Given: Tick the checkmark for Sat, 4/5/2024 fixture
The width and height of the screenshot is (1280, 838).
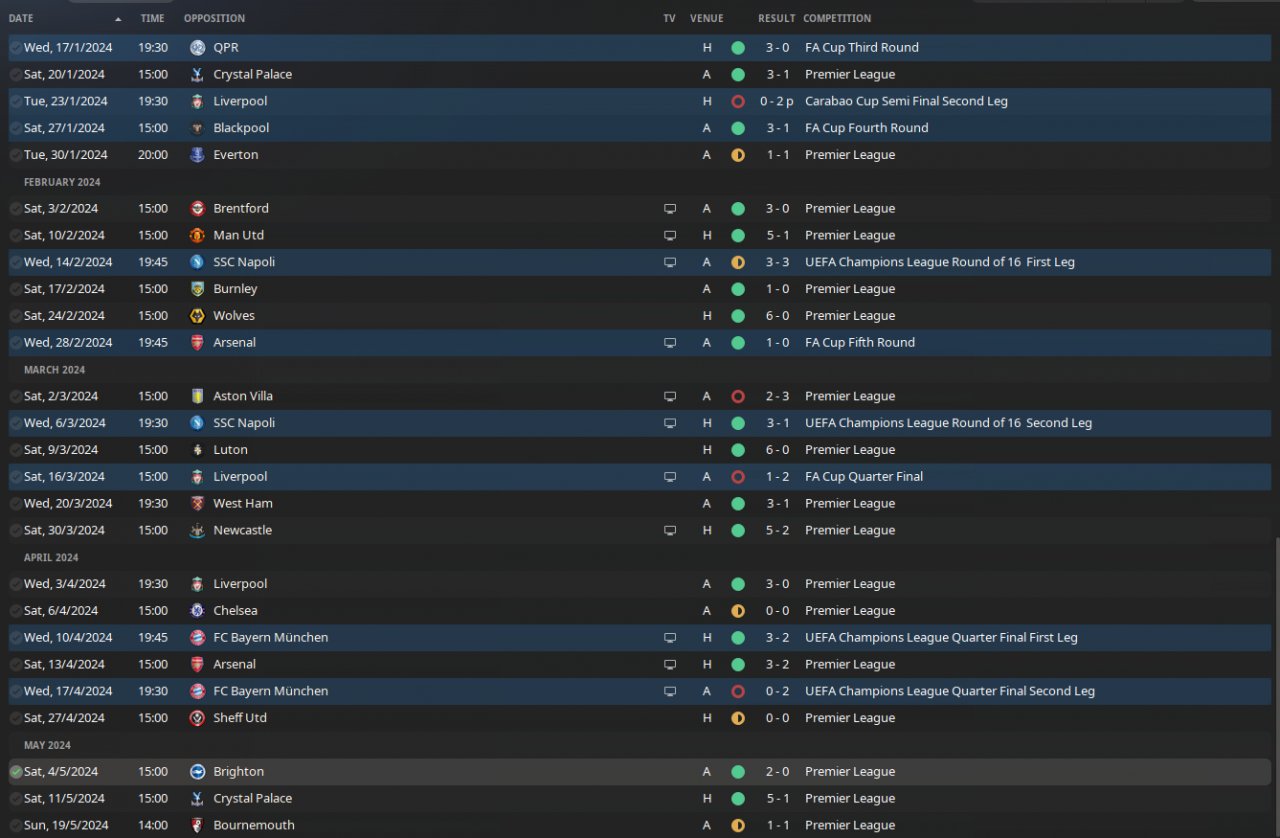Looking at the screenshot, I should (x=15, y=771).
